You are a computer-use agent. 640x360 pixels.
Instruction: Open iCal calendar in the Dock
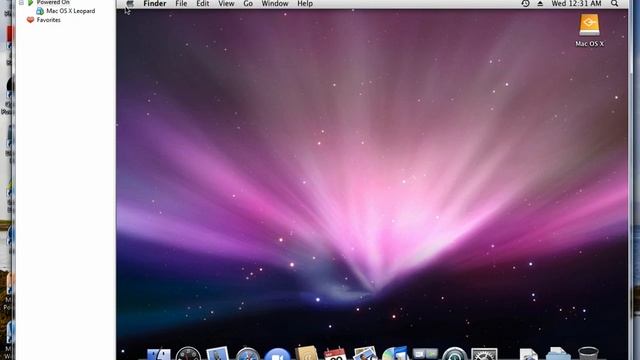[x=336, y=354]
